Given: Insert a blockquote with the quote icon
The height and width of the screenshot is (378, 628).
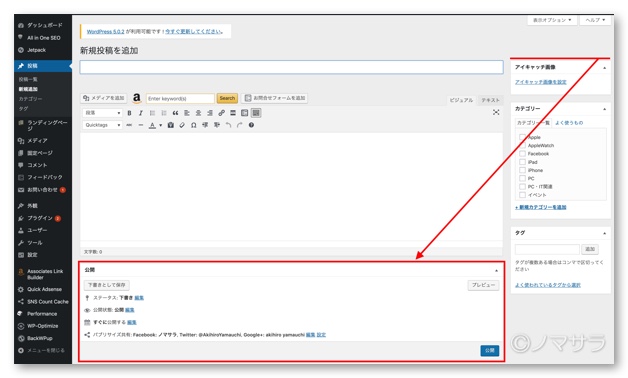Looking at the screenshot, I should tap(175, 113).
